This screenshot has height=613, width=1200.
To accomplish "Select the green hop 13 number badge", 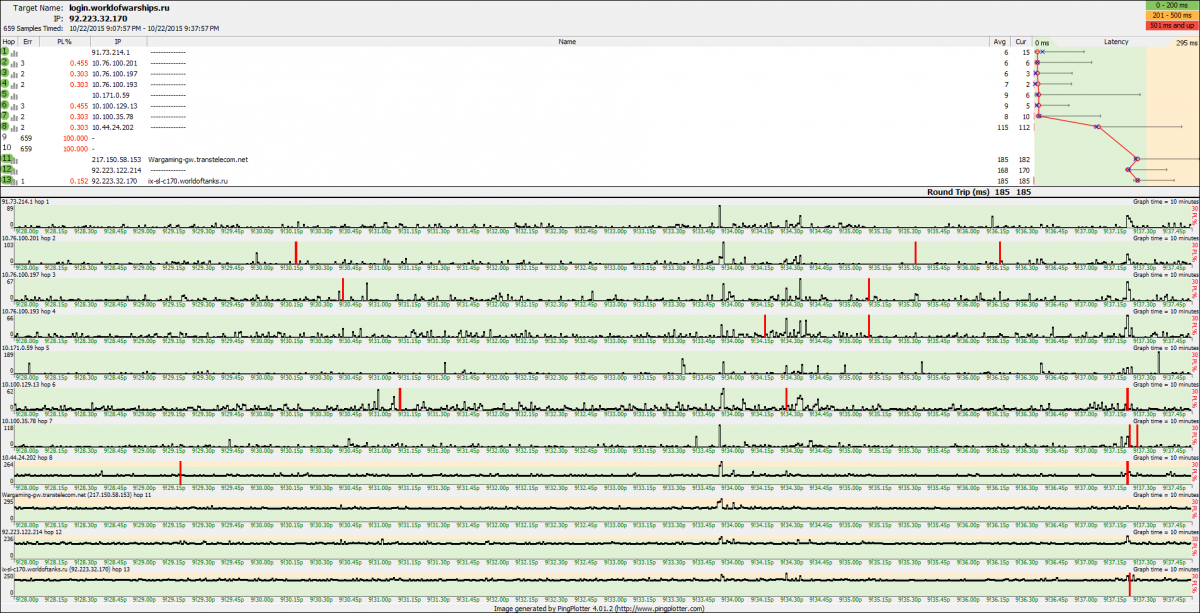I will 6,181.
